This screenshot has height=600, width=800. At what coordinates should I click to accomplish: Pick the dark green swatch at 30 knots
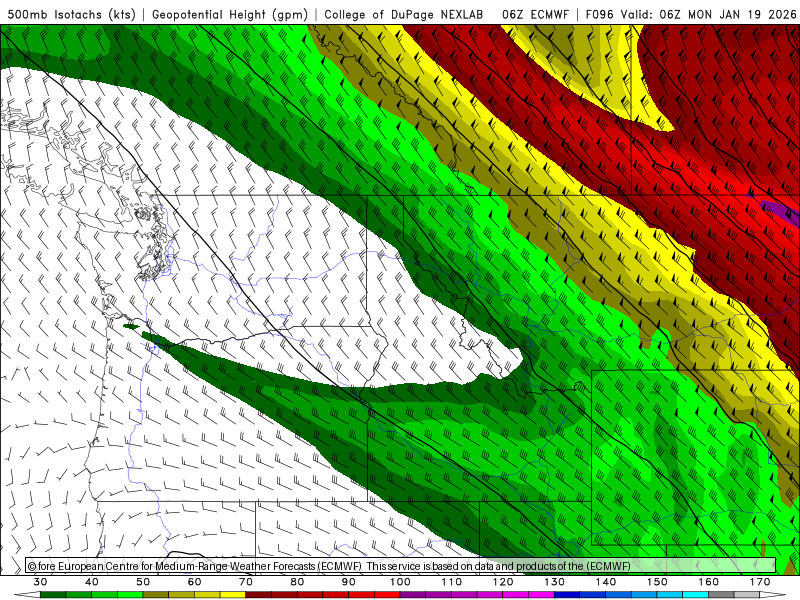click(53, 595)
